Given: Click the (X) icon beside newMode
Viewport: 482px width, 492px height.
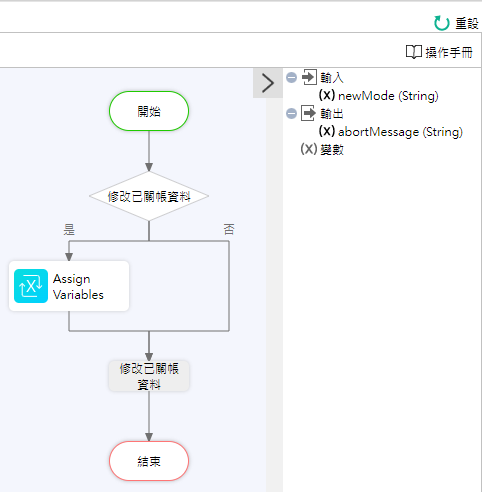Looking at the screenshot, I should pos(327,95).
